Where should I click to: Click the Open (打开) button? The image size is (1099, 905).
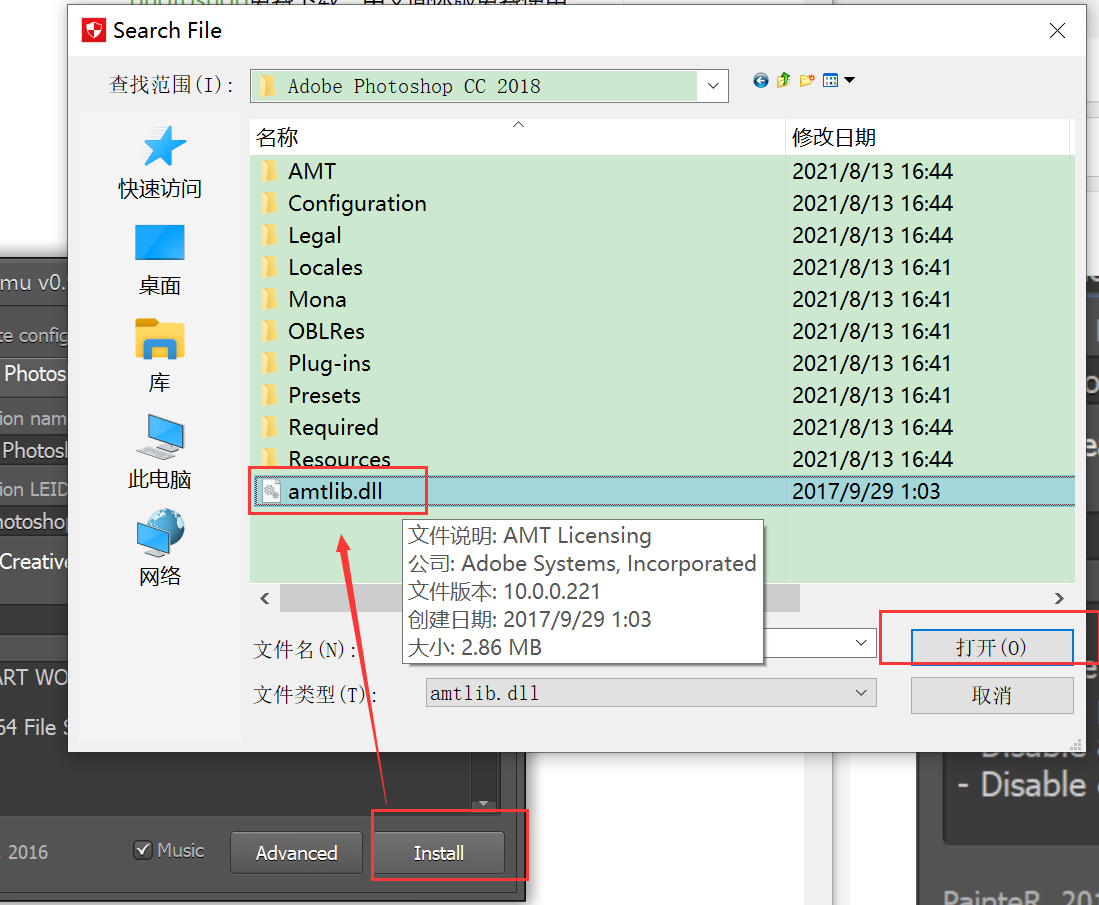pyautogui.click(x=992, y=647)
